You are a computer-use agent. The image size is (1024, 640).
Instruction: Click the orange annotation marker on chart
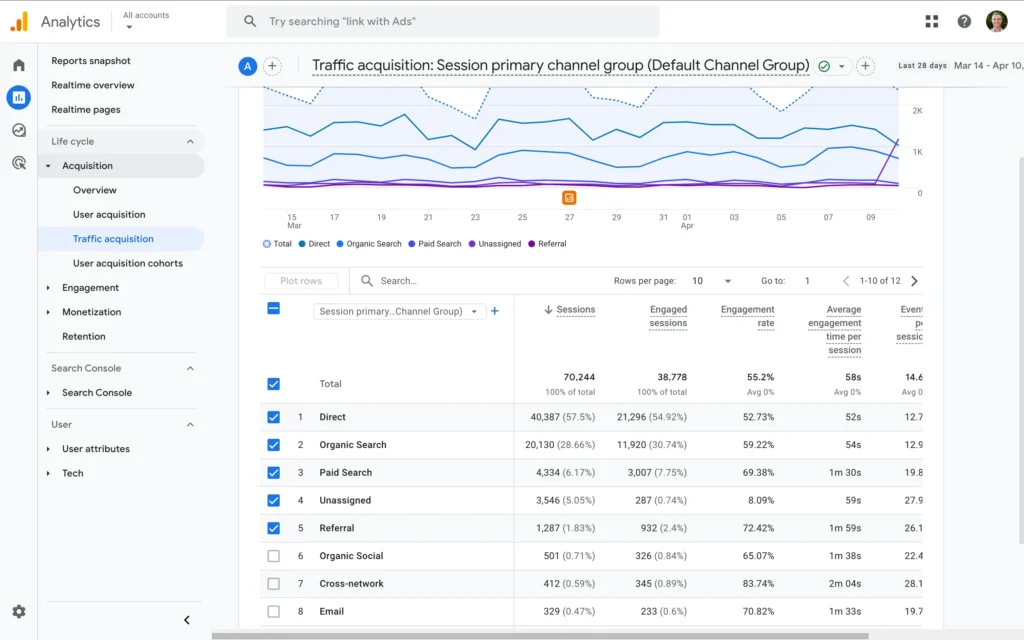(569, 198)
